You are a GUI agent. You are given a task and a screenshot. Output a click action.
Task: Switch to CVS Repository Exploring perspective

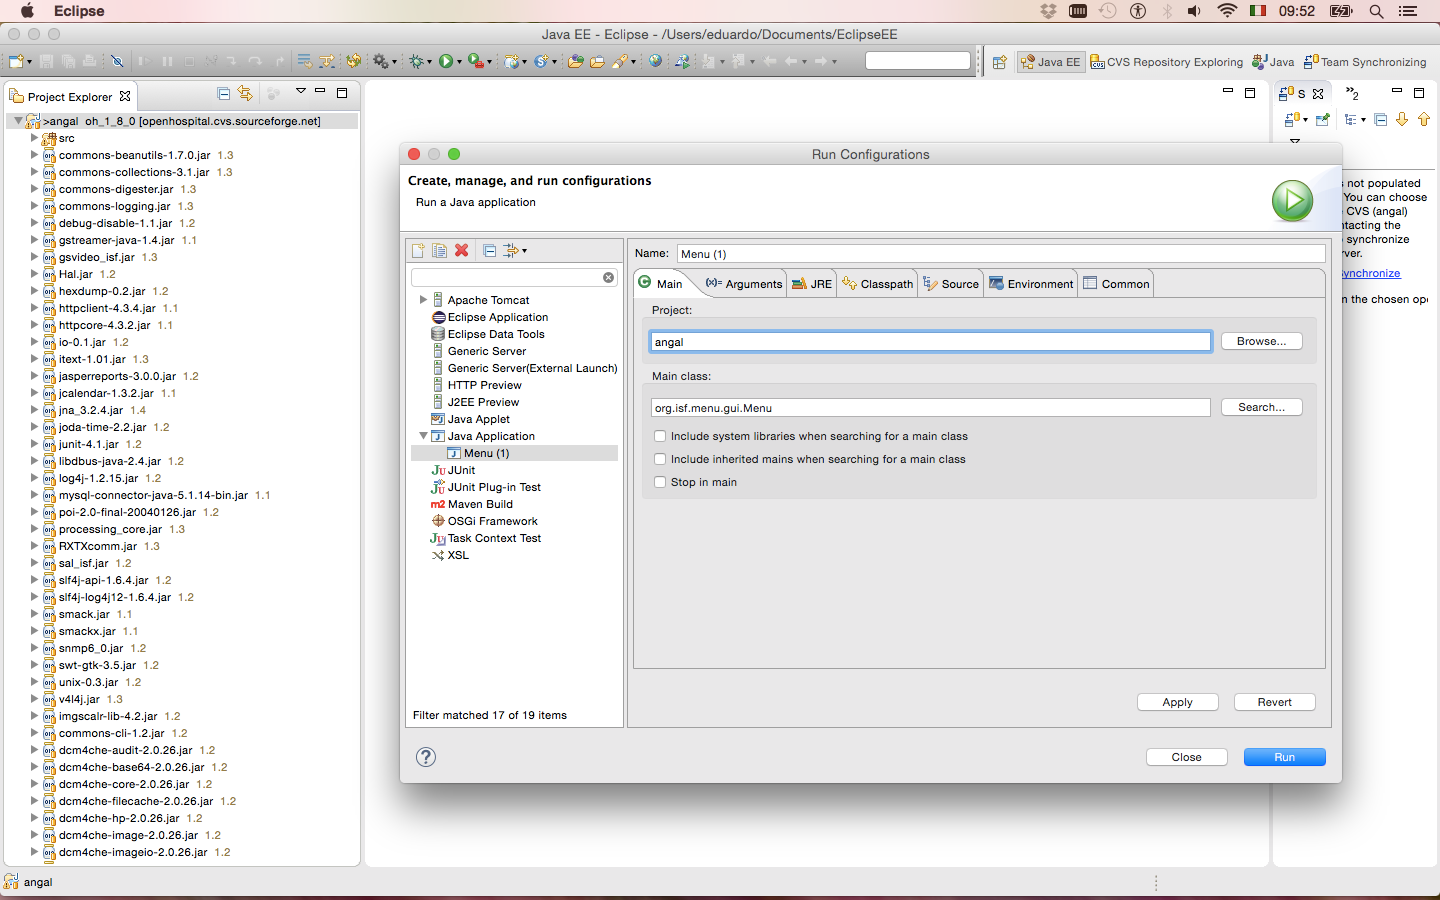click(1166, 62)
